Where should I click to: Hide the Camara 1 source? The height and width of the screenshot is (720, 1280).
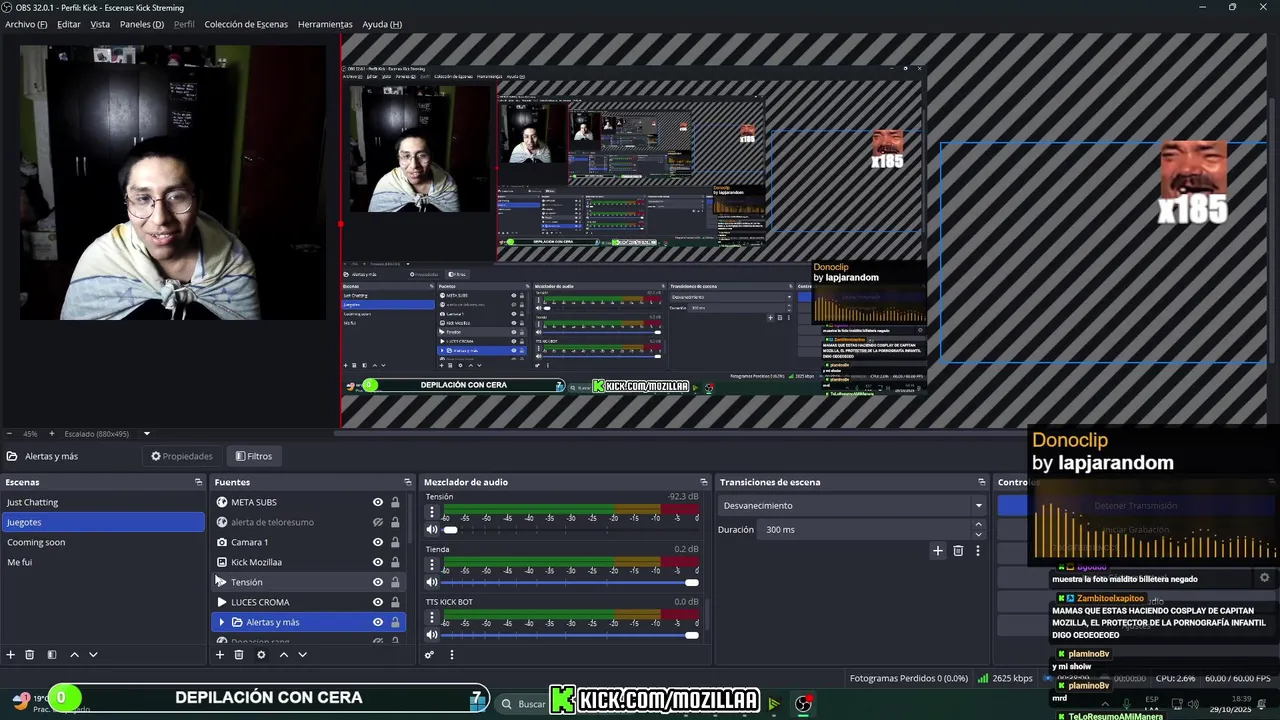[x=378, y=542]
